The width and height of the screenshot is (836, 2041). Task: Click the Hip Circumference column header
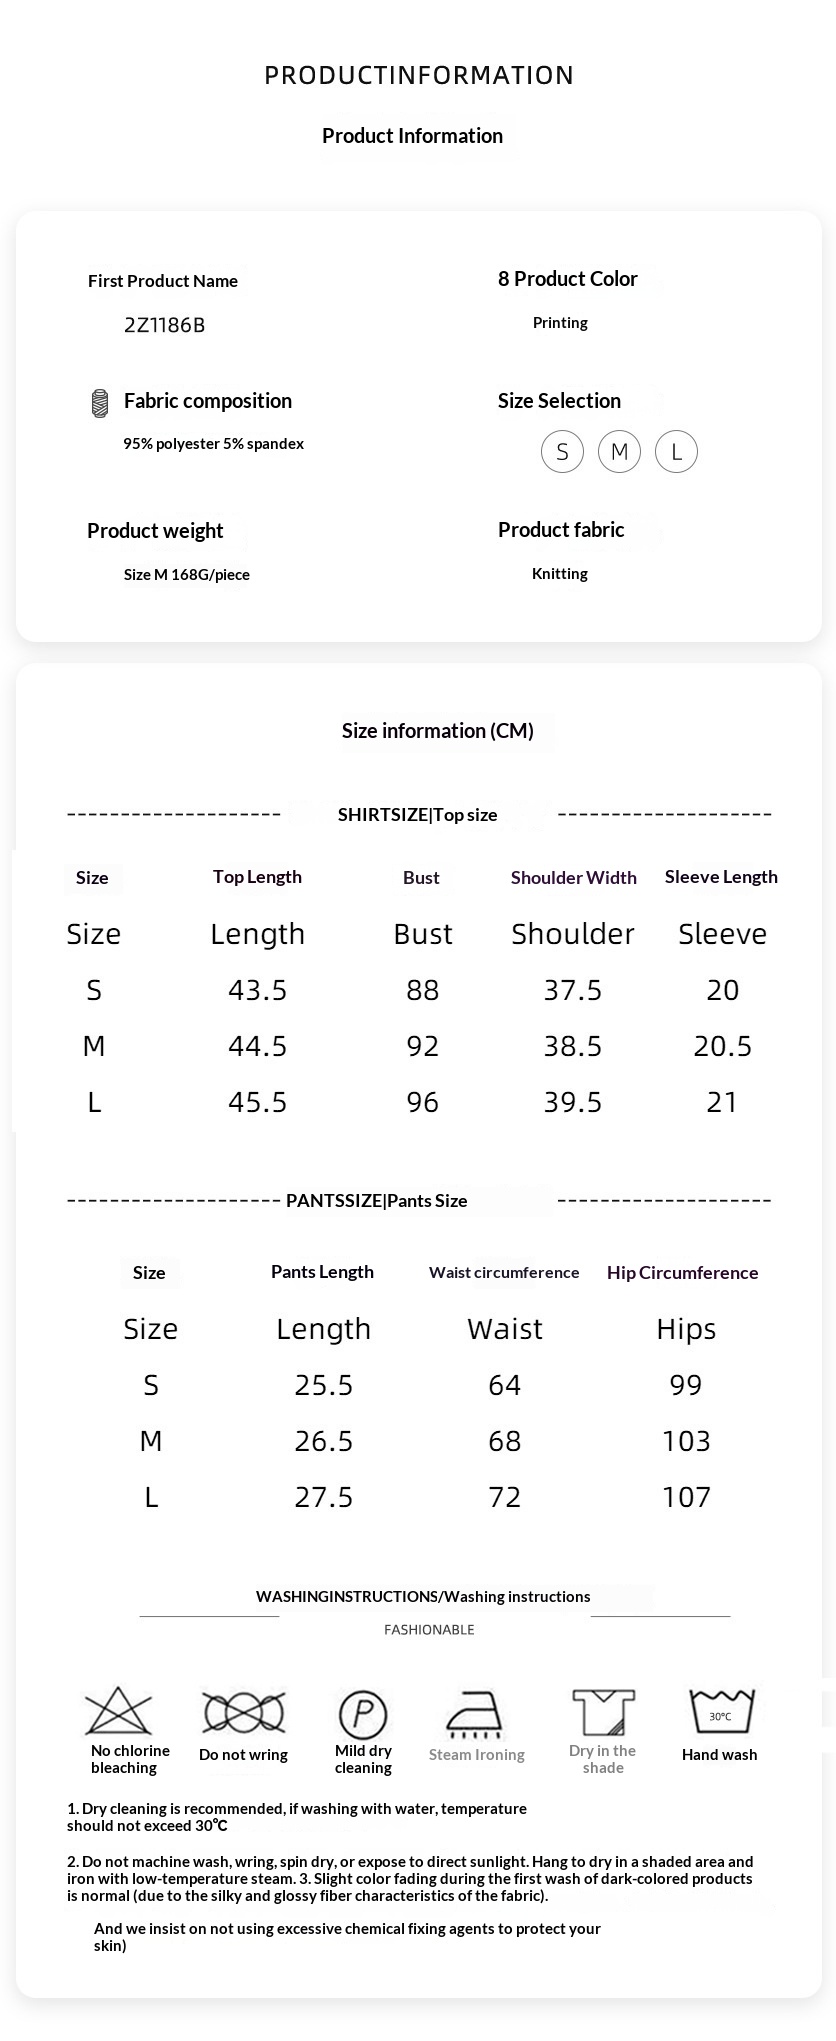(682, 1273)
